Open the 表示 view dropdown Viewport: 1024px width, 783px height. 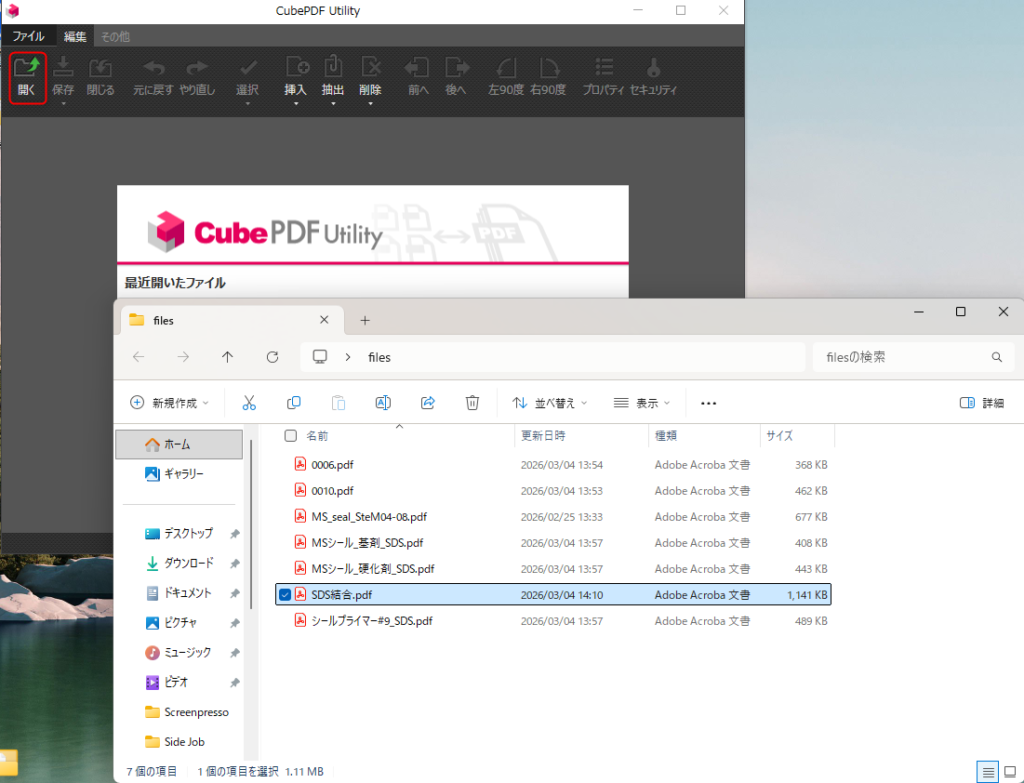(x=642, y=403)
